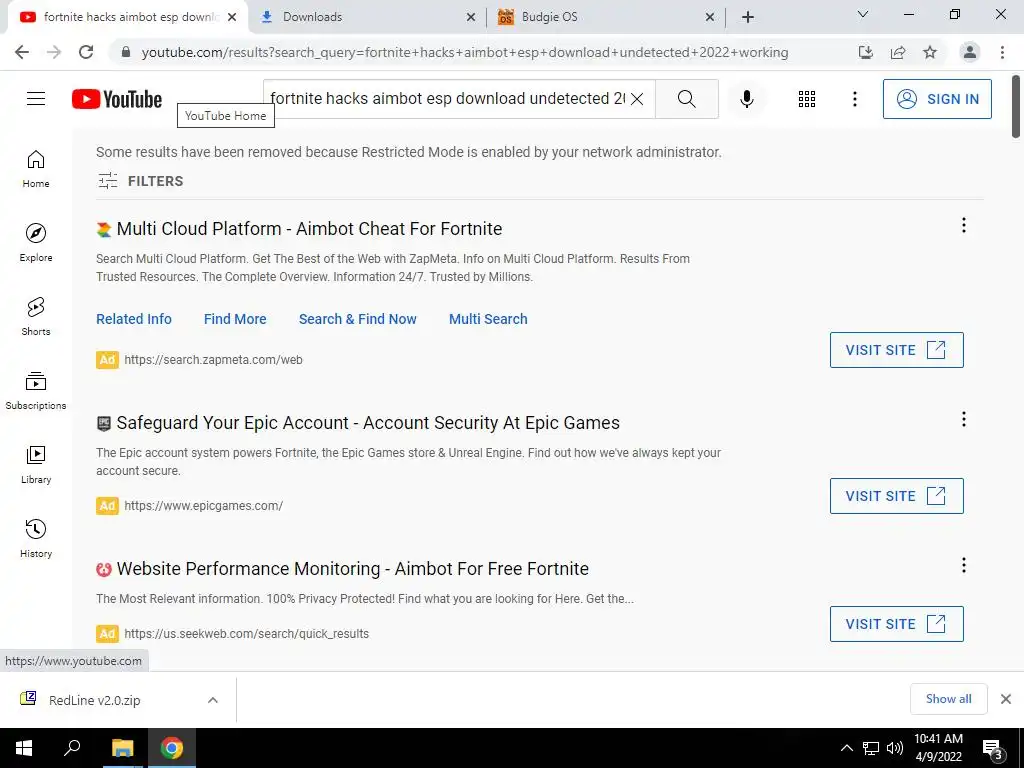Click Chrome back arrow
Screen dimensions: 1024x768
click(x=22, y=52)
